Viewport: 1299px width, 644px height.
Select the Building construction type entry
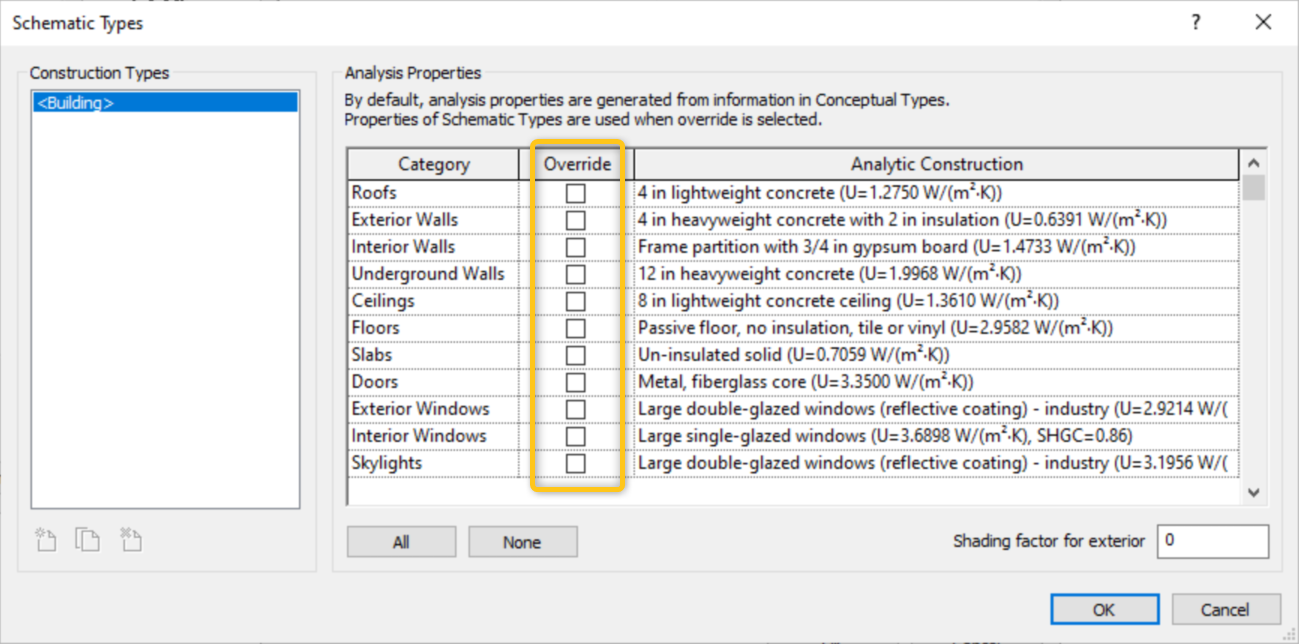tap(164, 101)
